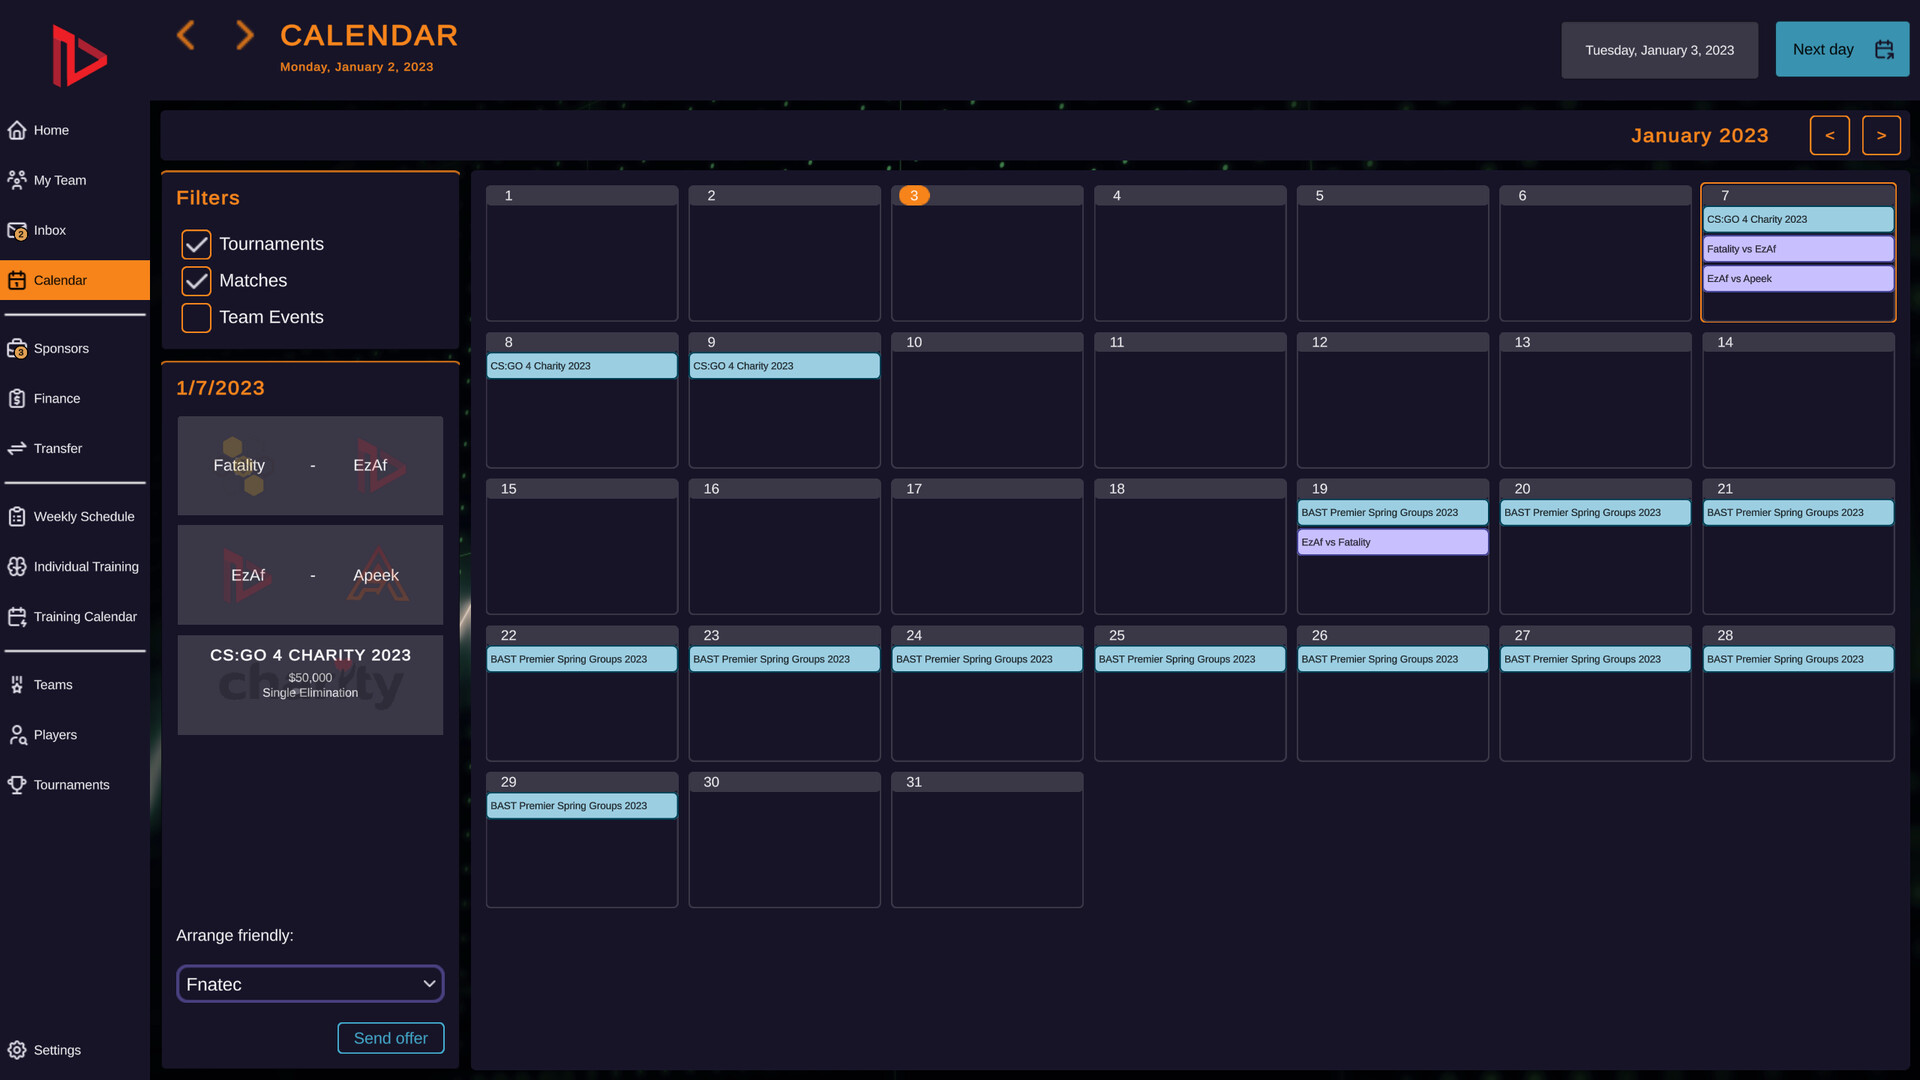This screenshot has height=1080, width=1920.
Task: Open the Training Calendar
Action: 84,616
